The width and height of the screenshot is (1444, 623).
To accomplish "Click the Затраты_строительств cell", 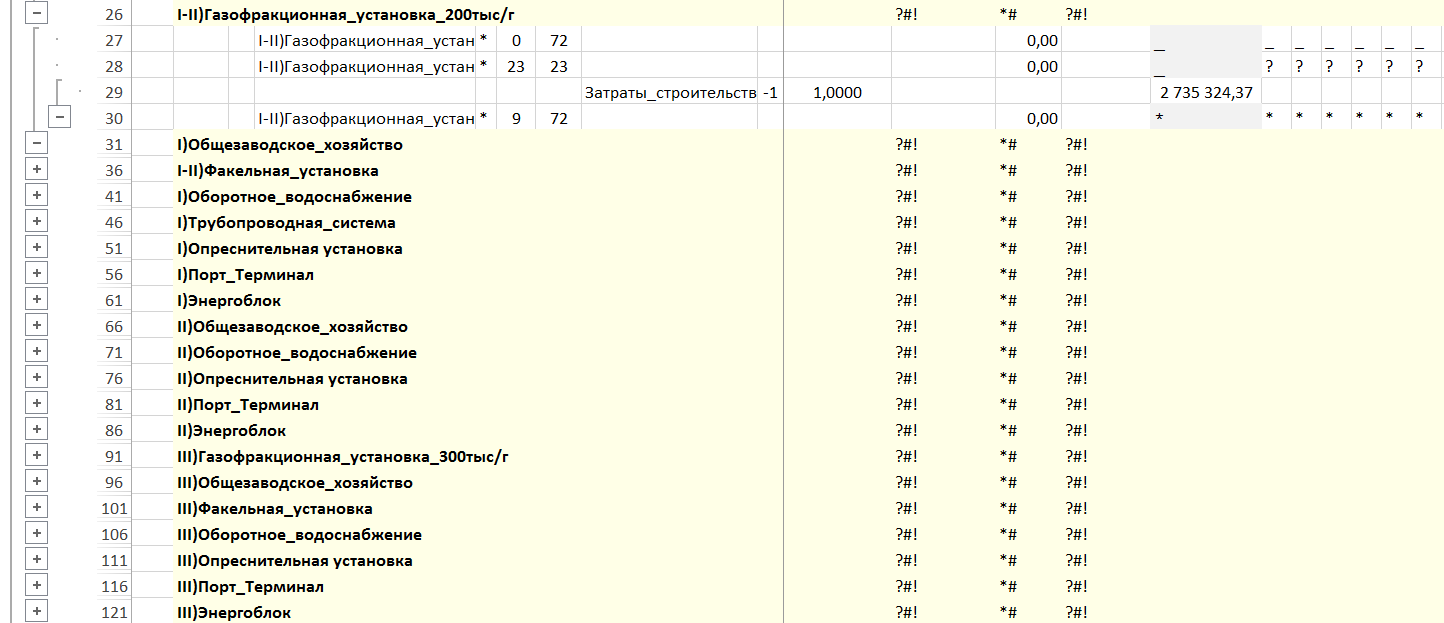I will pos(669,92).
